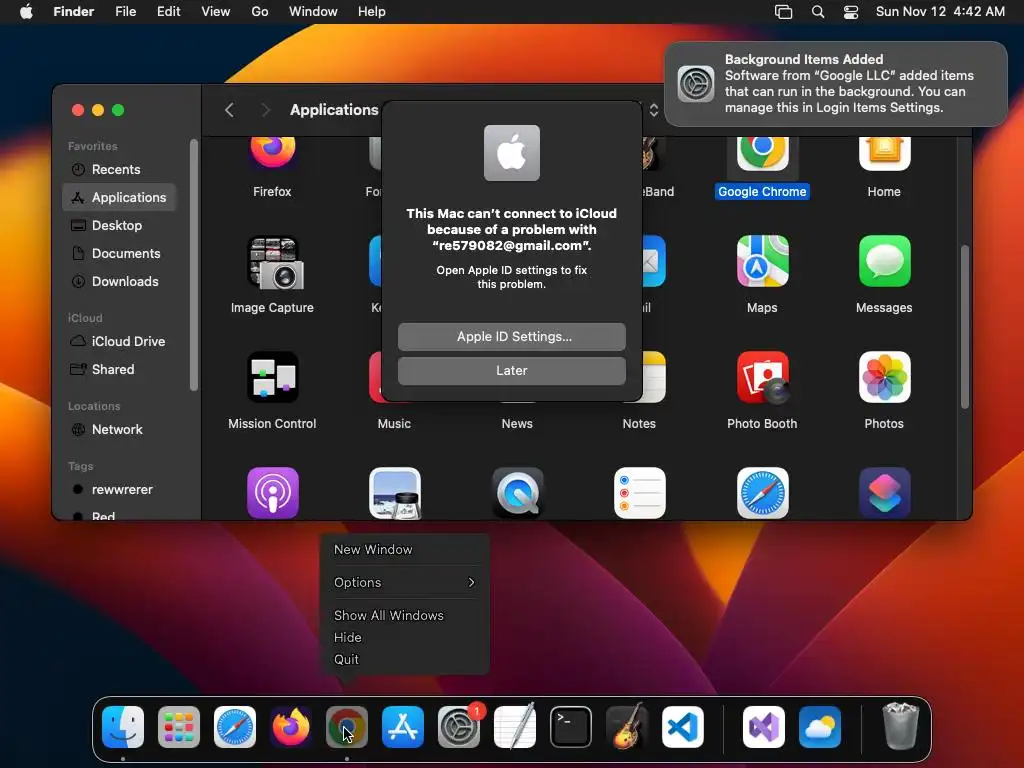The width and height of the screenshot is (1024, 768).
Task: Choose Show All Windows in Dock menu
Action: pyautogui.click(x=405, y=615)
